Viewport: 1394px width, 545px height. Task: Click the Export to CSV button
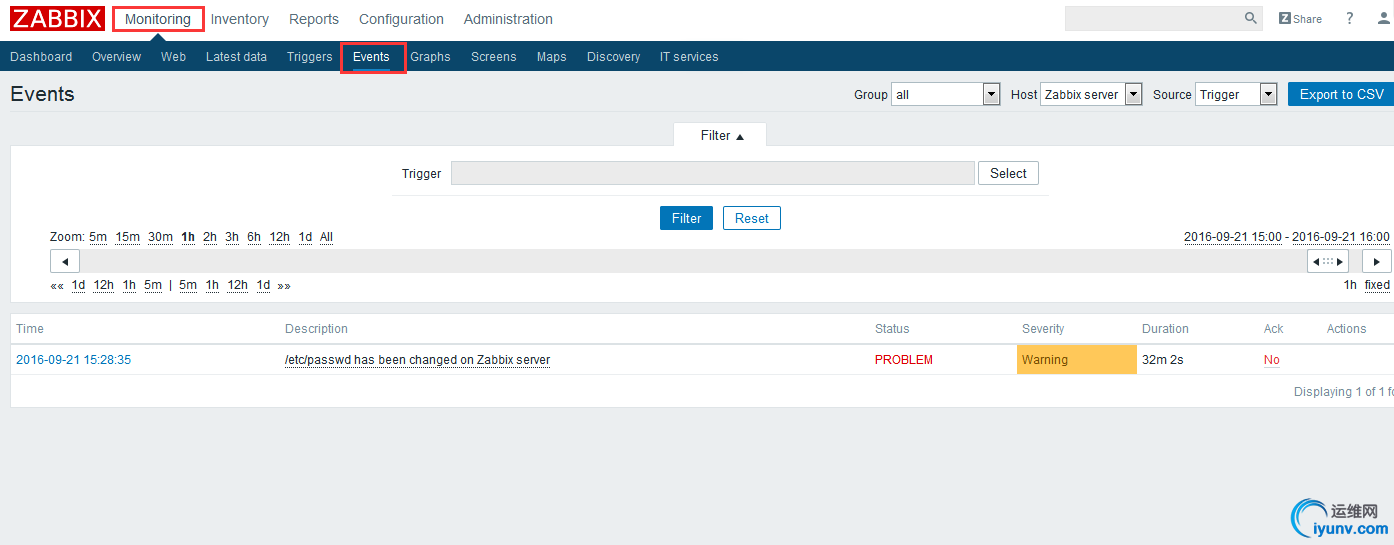(x=1341, y=94)
